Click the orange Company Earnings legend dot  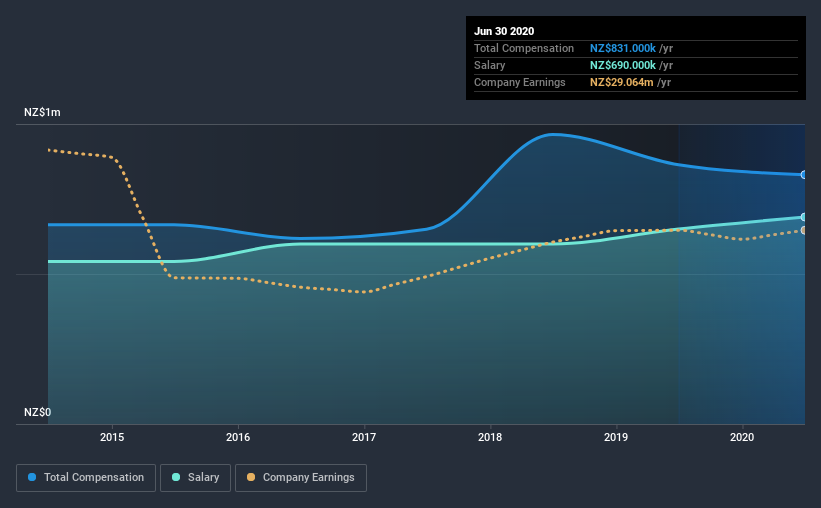pyautogui.click(x=251, y=477)
